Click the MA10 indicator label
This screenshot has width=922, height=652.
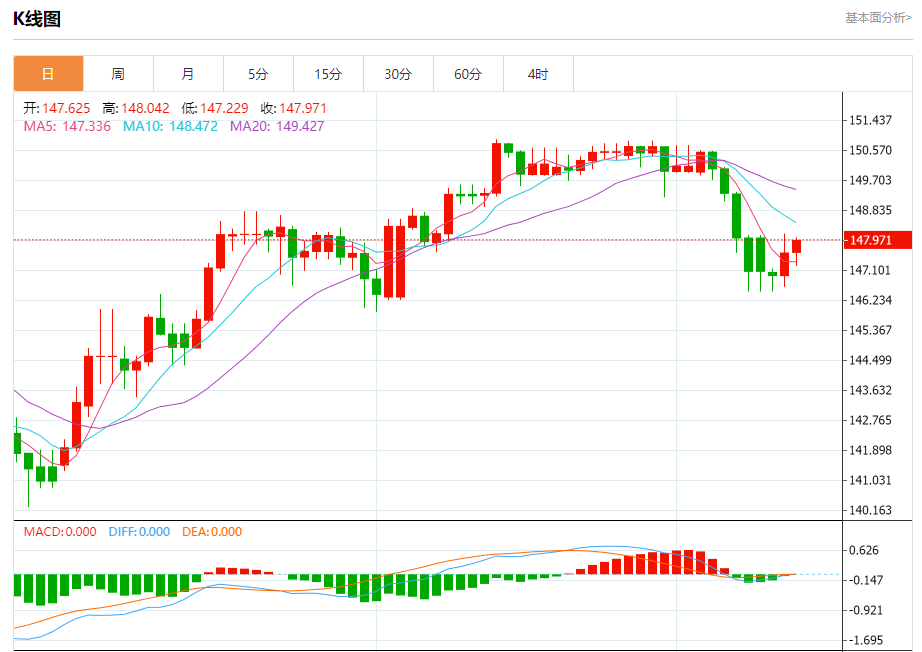coord(170,126)
